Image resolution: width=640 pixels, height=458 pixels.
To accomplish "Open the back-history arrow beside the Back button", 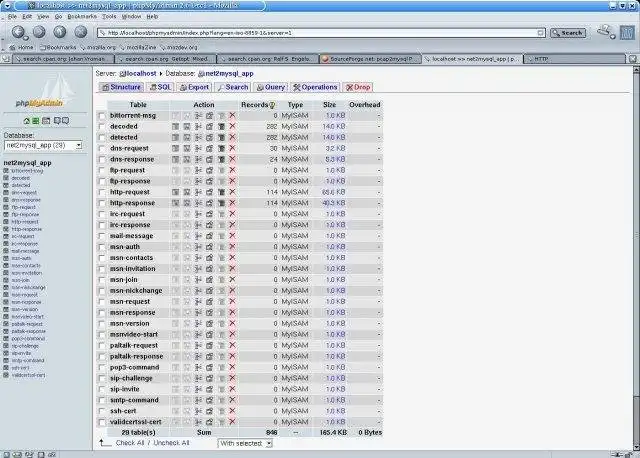I will 26,38.
